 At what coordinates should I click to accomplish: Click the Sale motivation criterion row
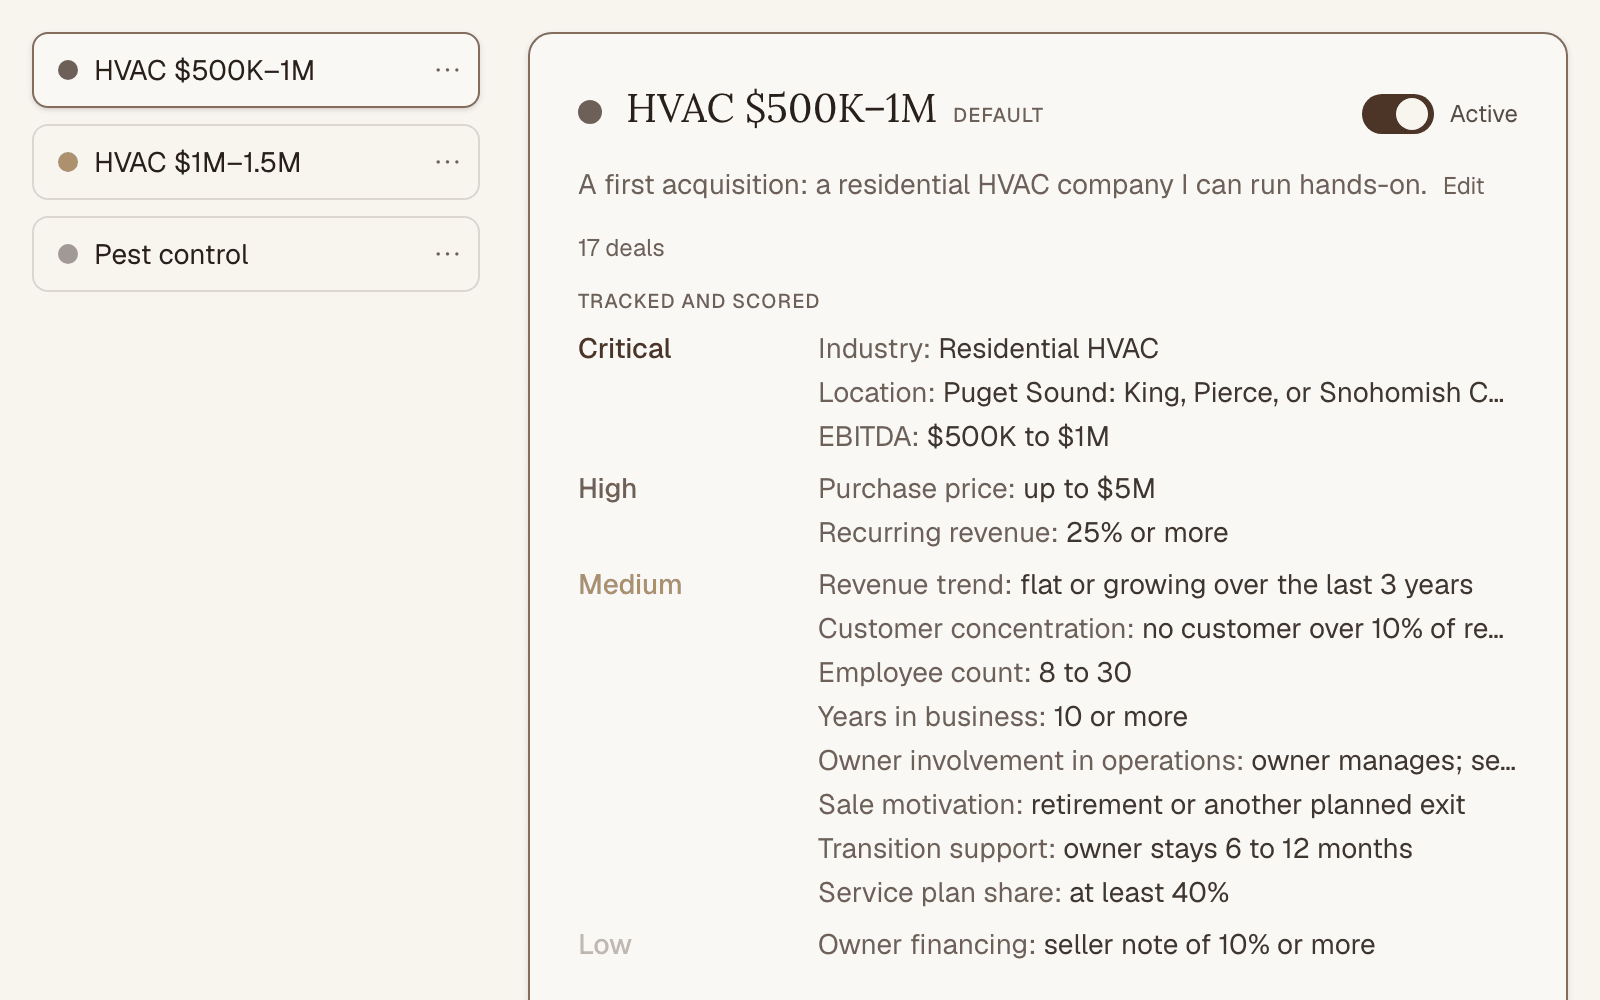click(x=1141, y=805)
